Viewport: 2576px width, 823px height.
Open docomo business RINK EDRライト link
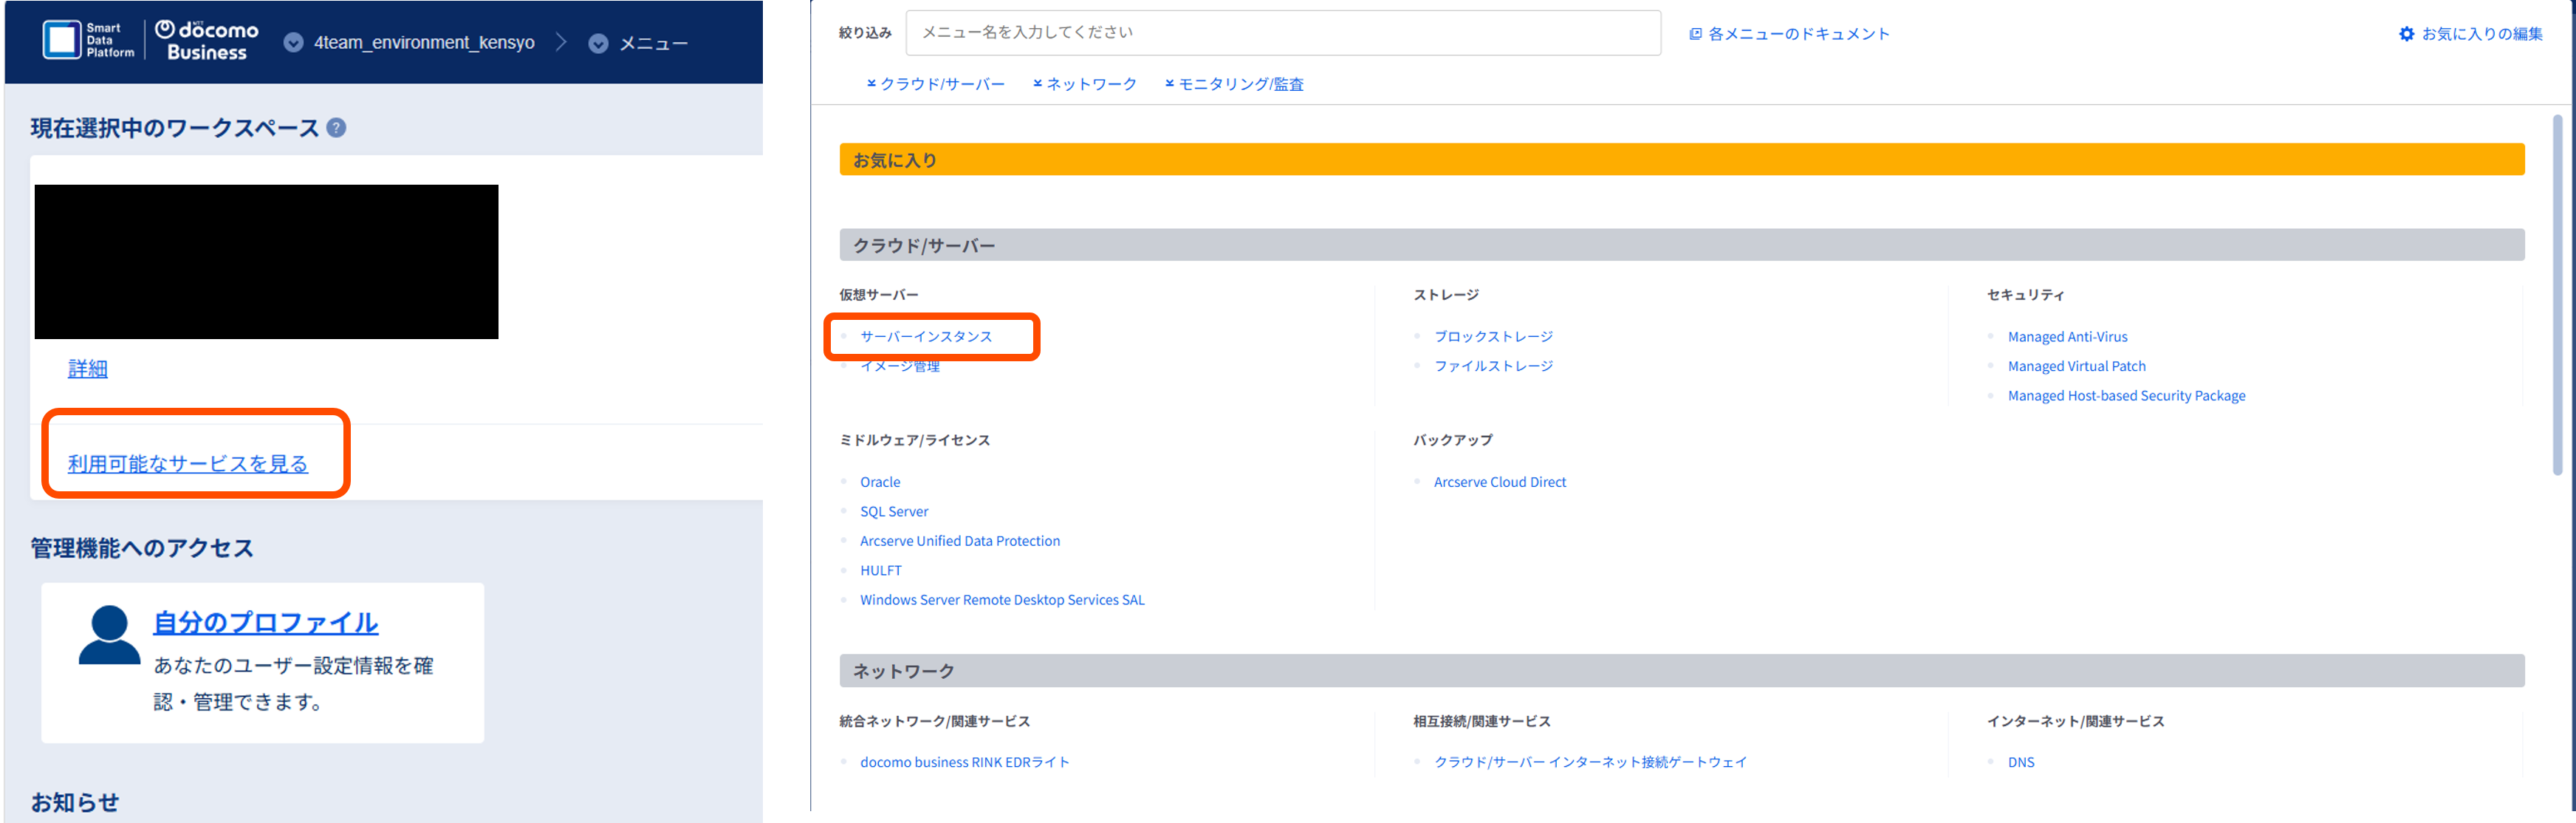coord(965,762)
